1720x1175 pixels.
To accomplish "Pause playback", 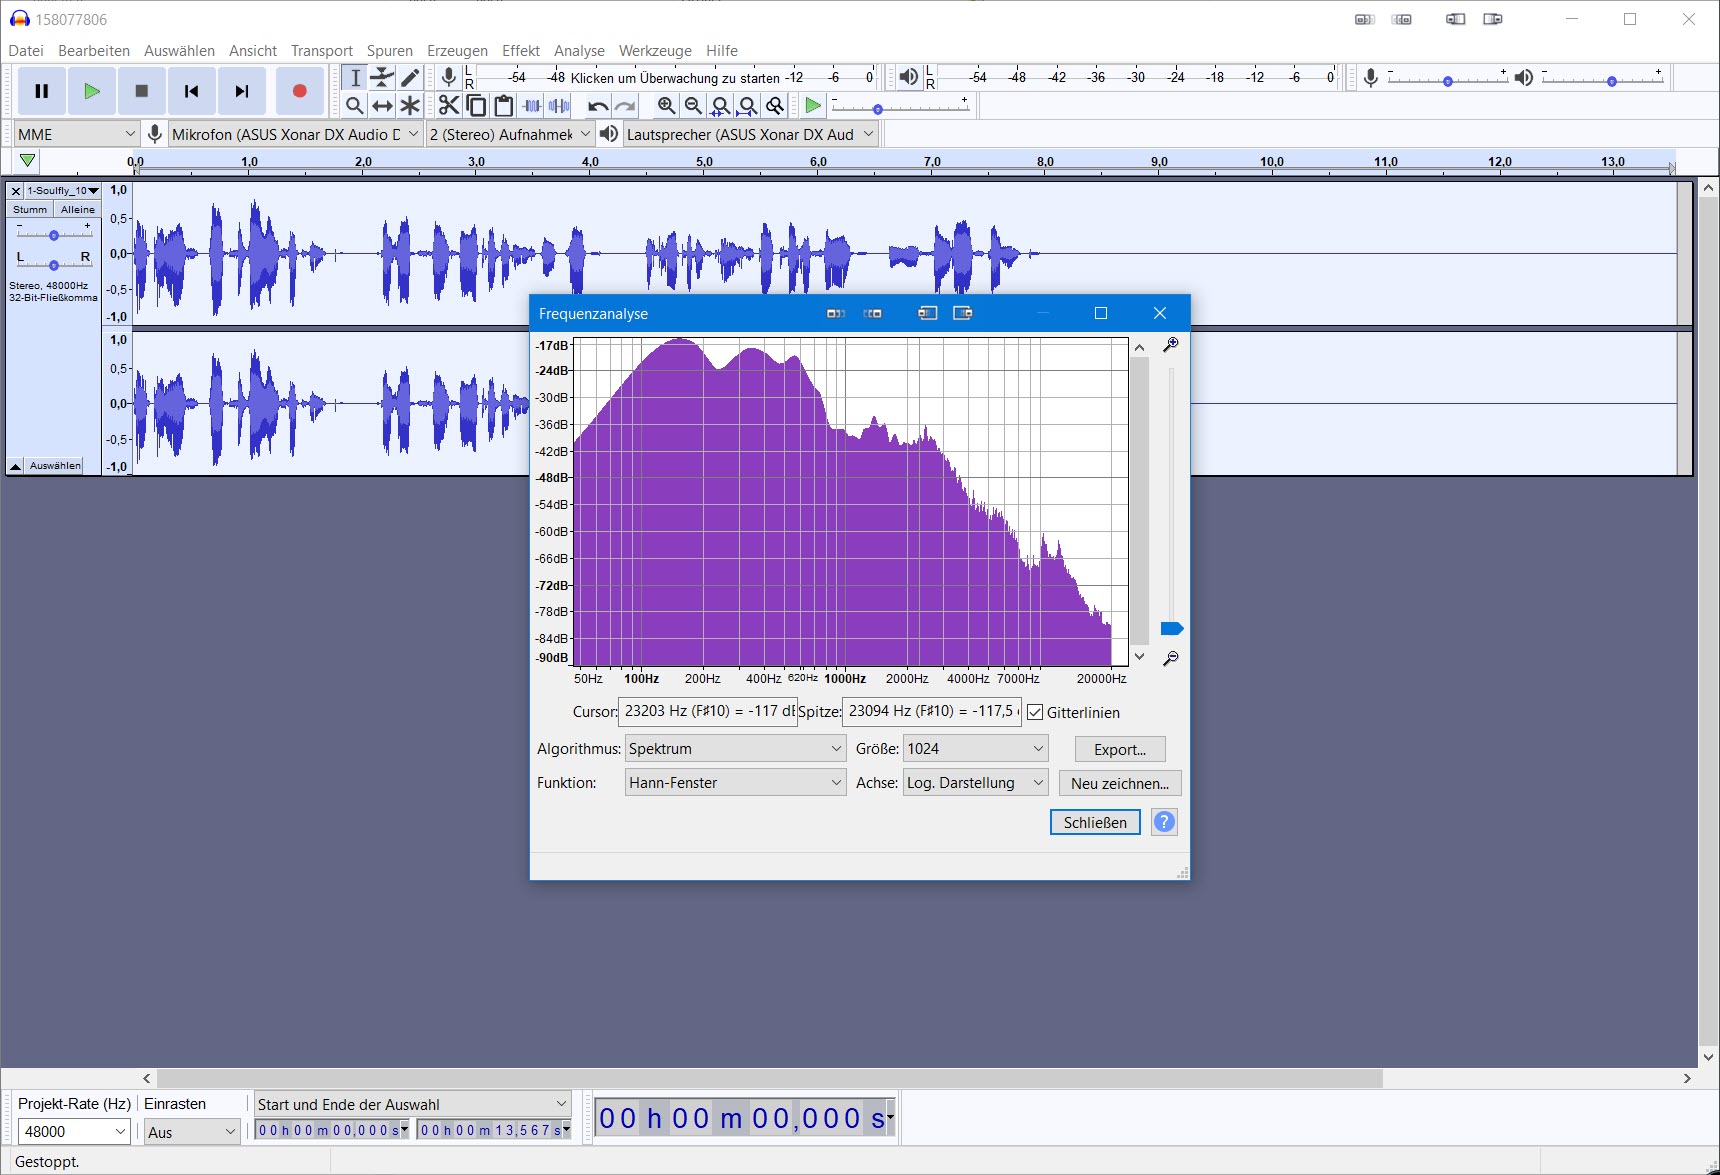I will coord(42,91).
